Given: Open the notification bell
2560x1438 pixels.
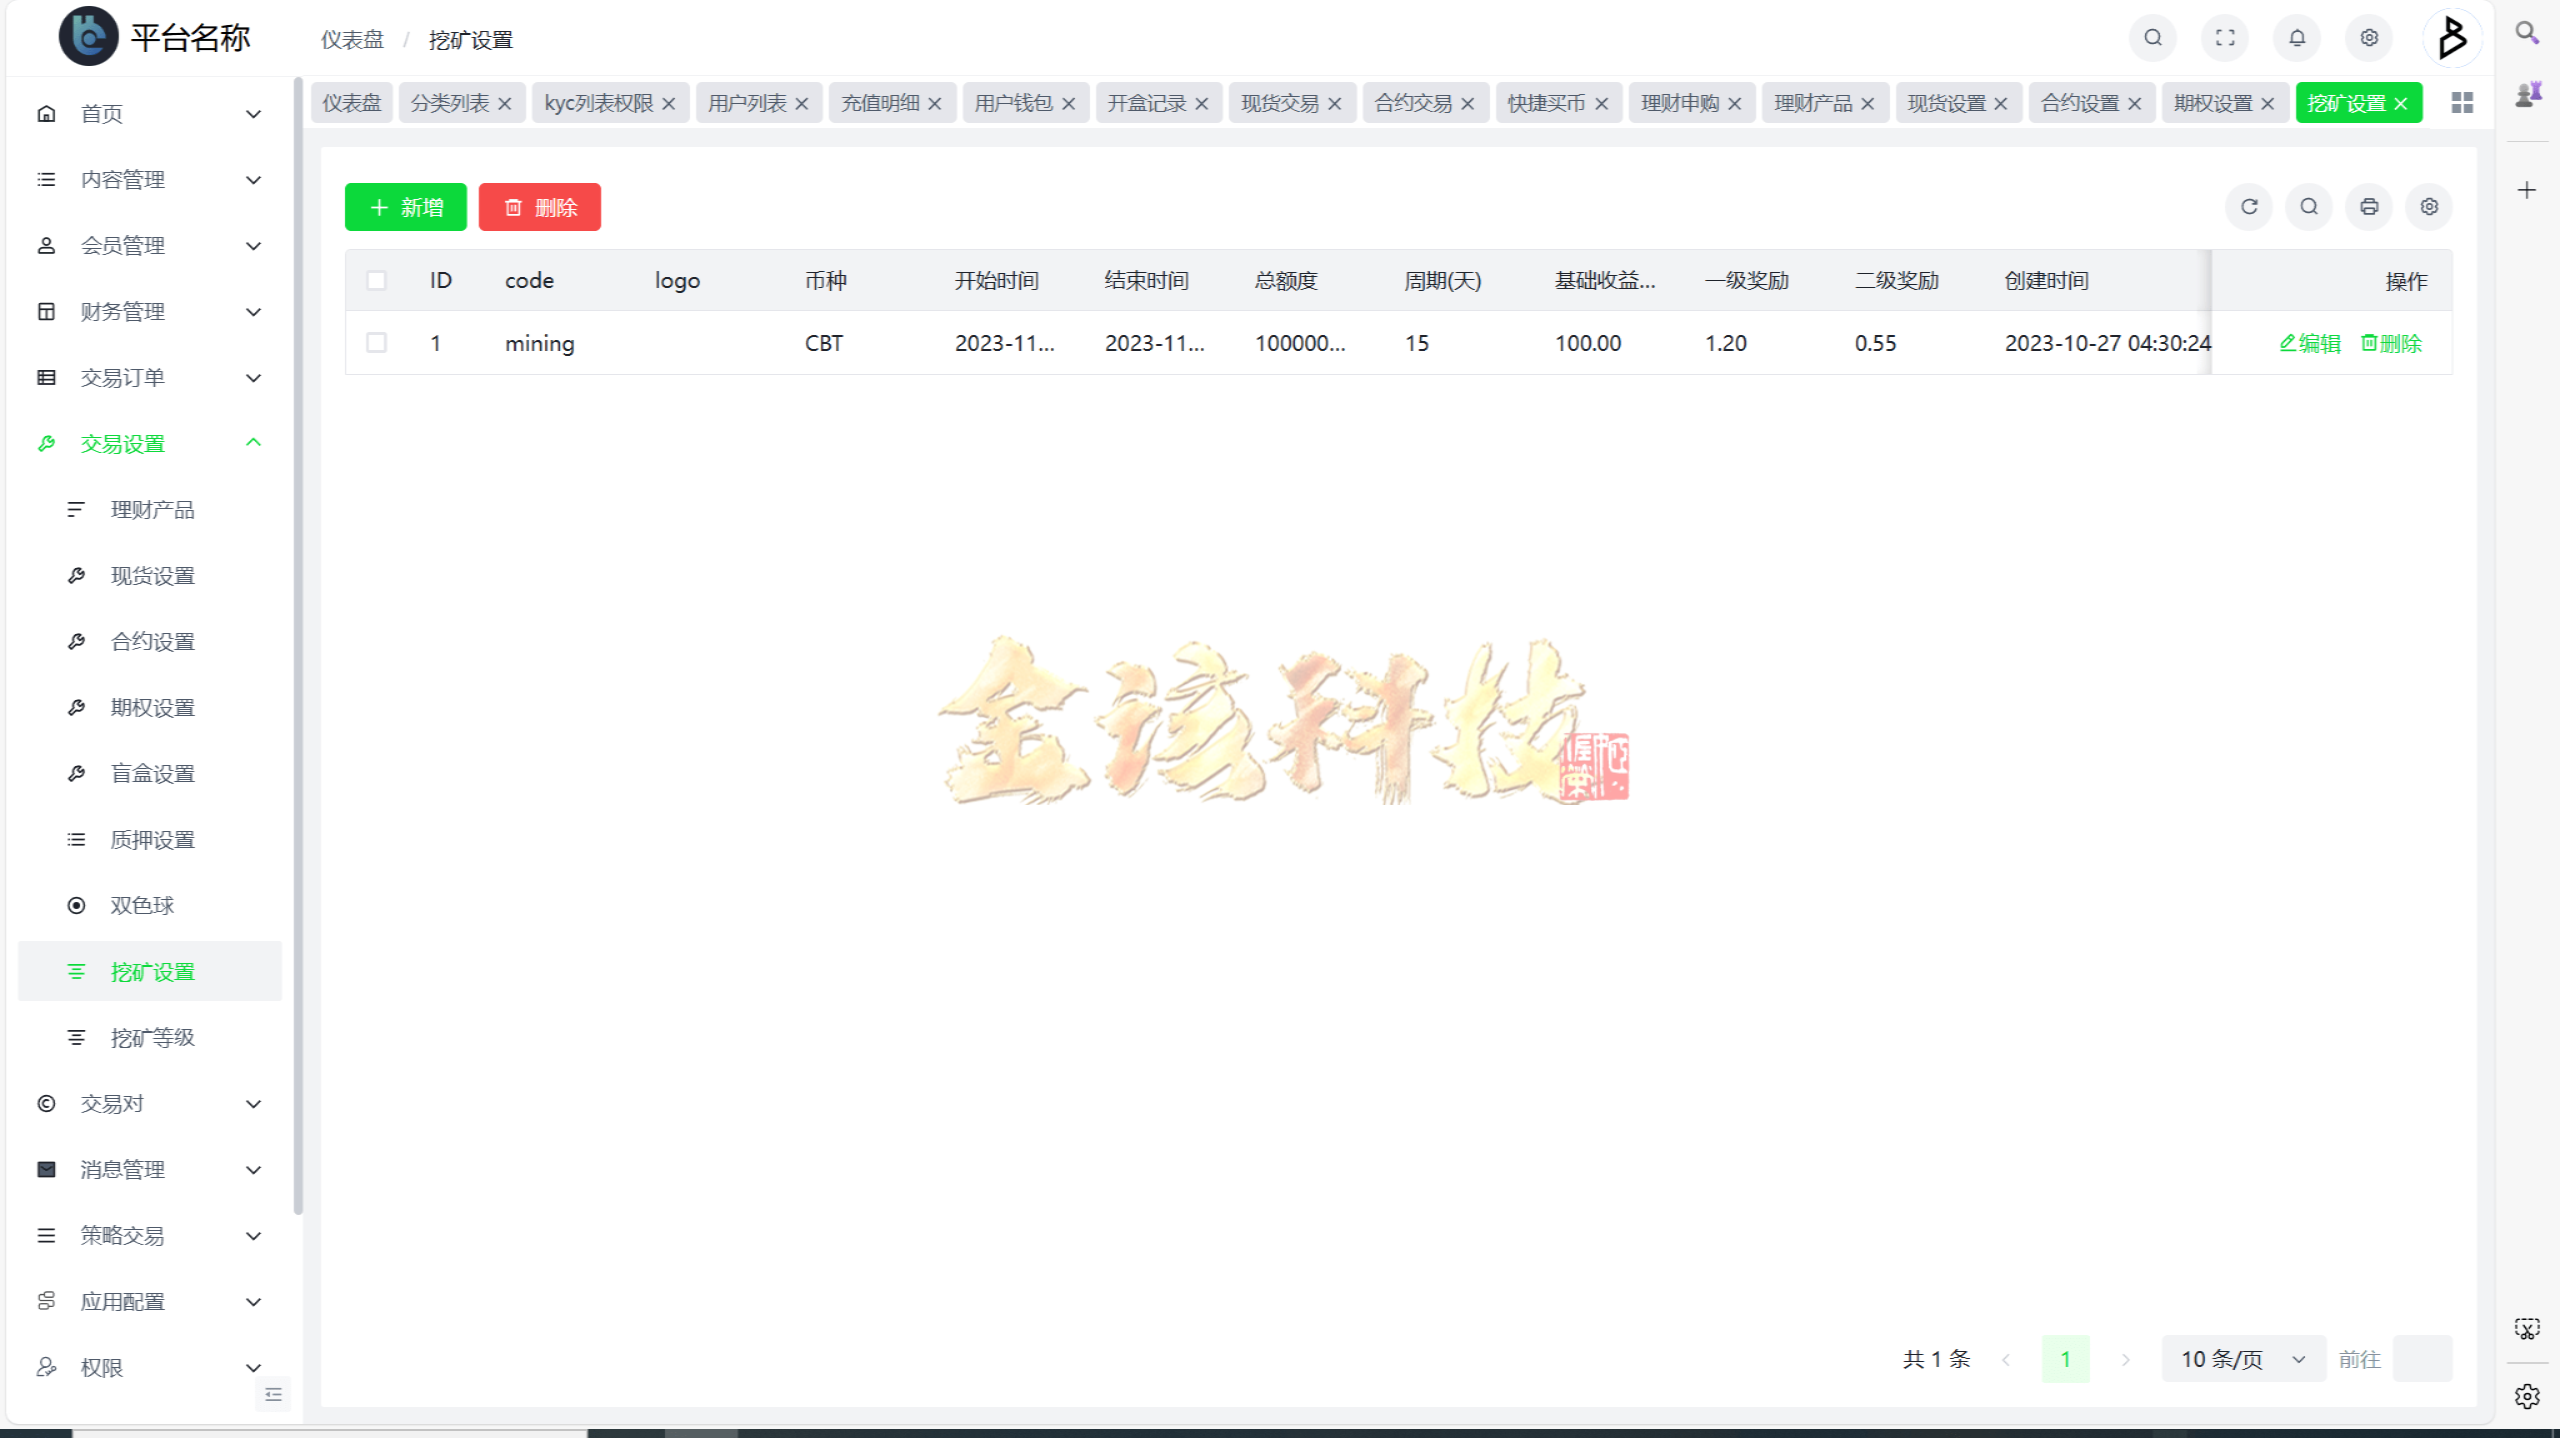Looking at the screenshot, I should (2296, 38).
